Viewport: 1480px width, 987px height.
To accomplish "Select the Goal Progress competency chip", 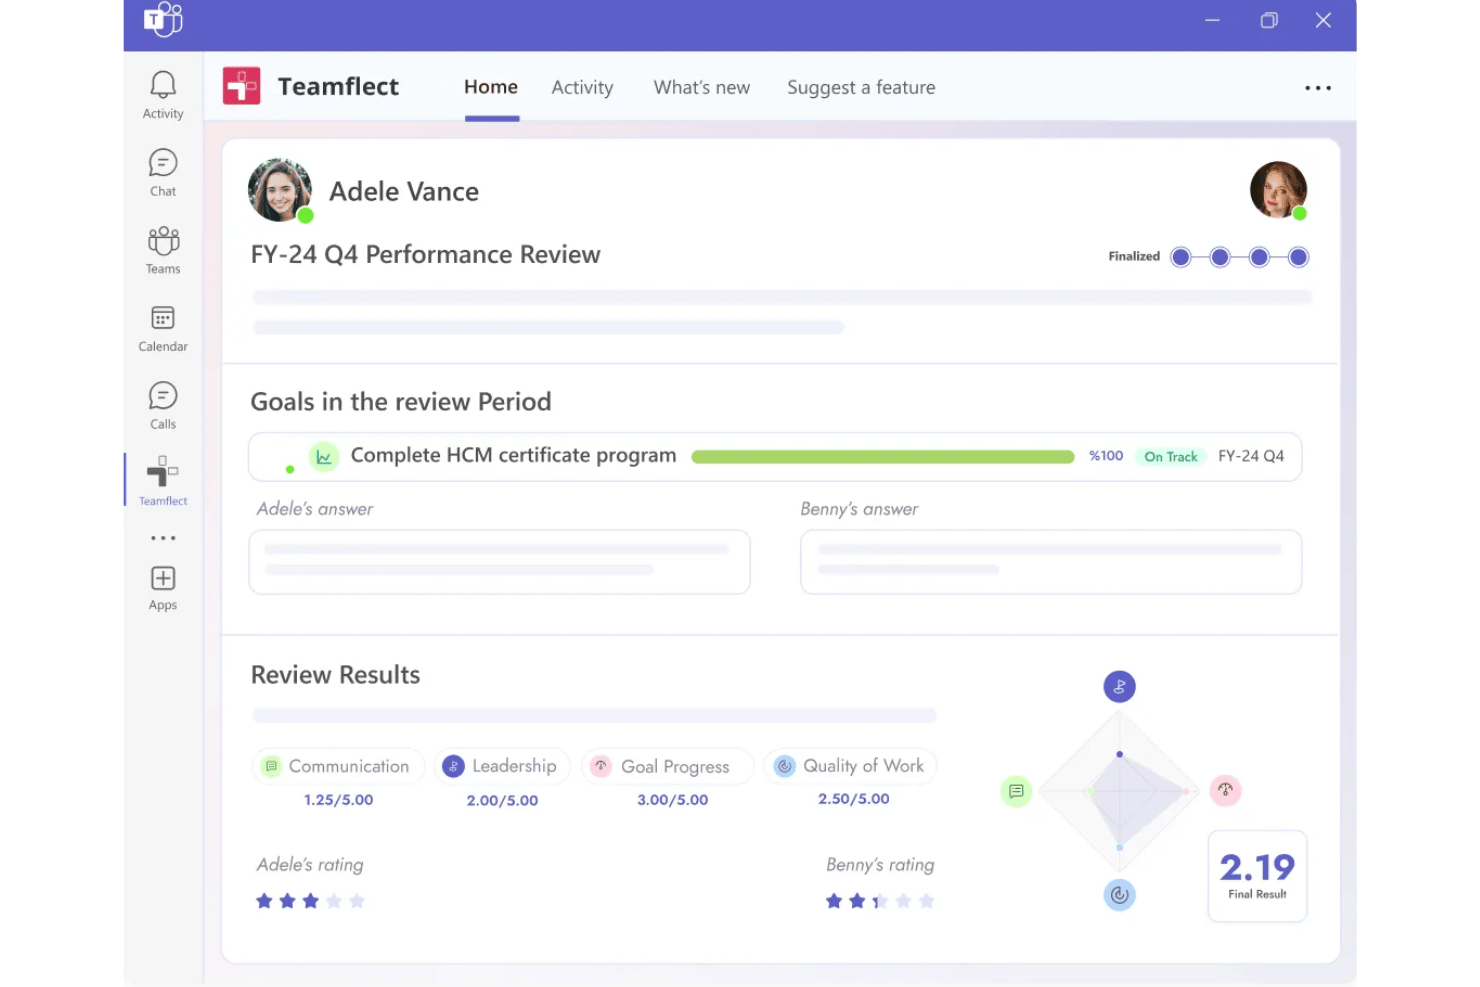I will pyautogui.click(x=667, y=766).
